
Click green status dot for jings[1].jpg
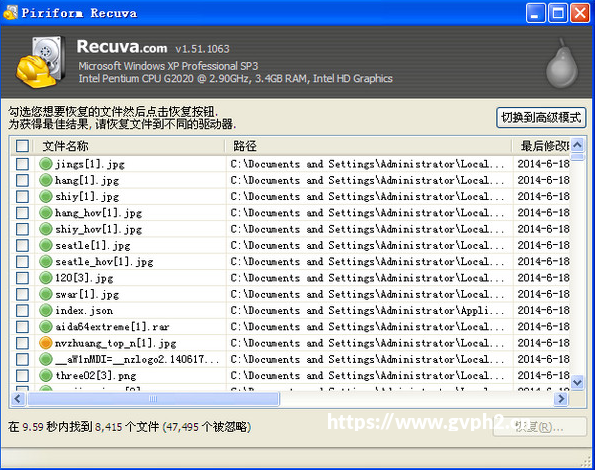(46, 164)
